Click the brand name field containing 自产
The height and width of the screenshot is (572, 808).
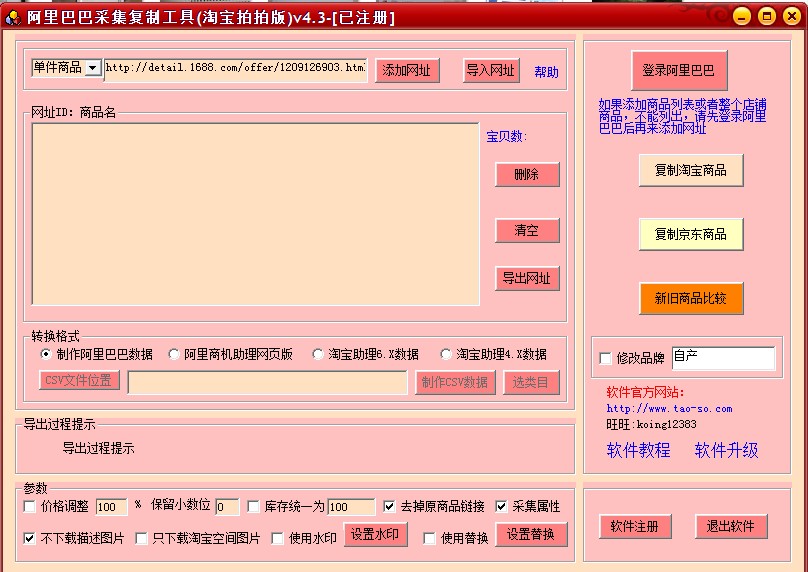pos(723,358)
